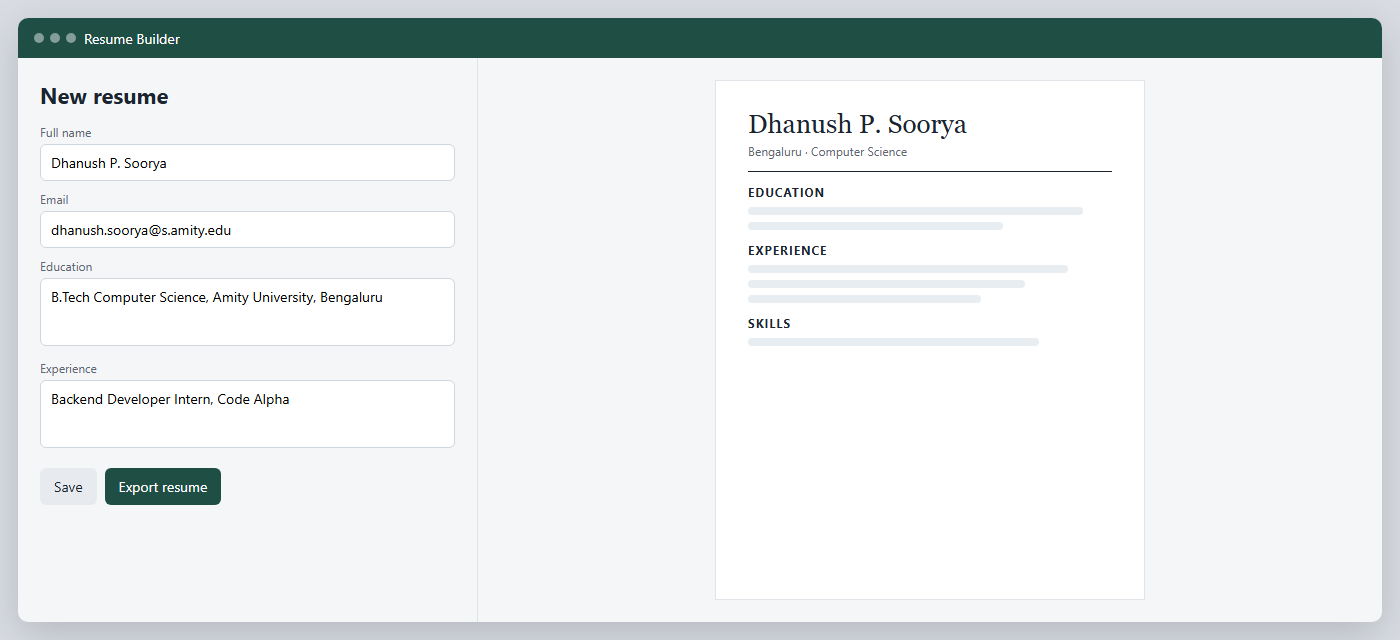Screen dimensions: 1400x640
Task: Click the Full name input field
Action: pos(247,162)
